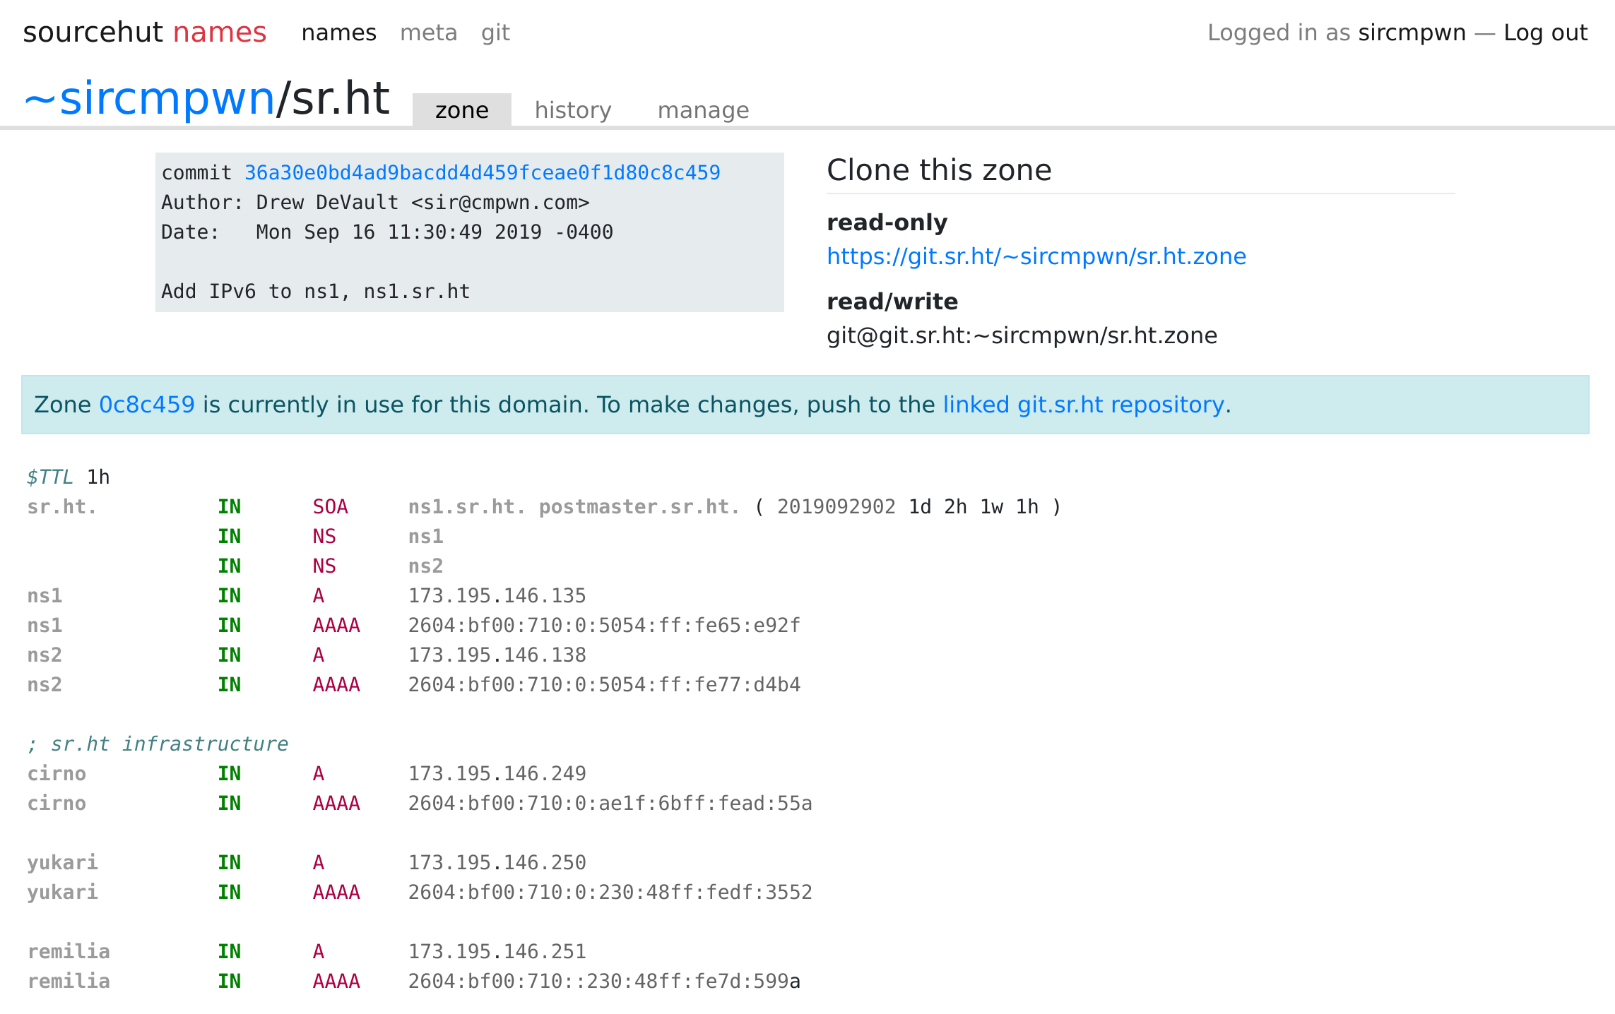1615x1014 pixels.
Task: Switch to the history tab
Action: 572,110
